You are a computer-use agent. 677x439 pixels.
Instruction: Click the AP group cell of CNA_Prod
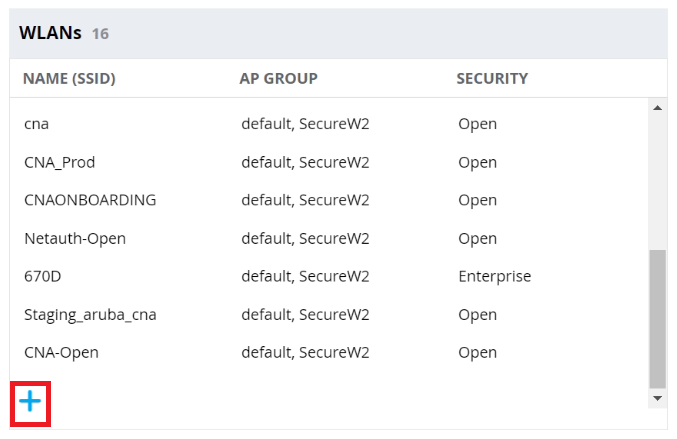pos(305,162)
